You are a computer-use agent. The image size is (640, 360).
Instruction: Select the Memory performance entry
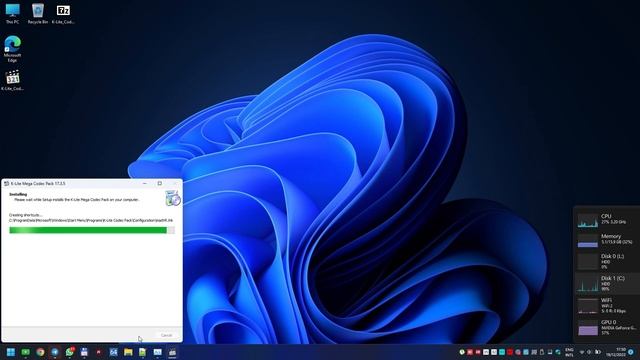click(x=607, y=240)
